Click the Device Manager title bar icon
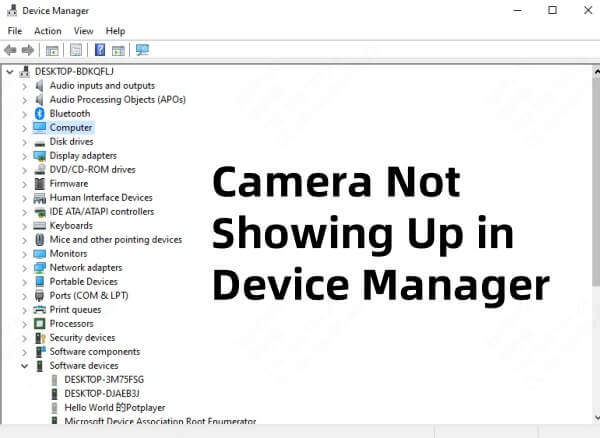The image size is (600, 438). (x=12, y=10)
